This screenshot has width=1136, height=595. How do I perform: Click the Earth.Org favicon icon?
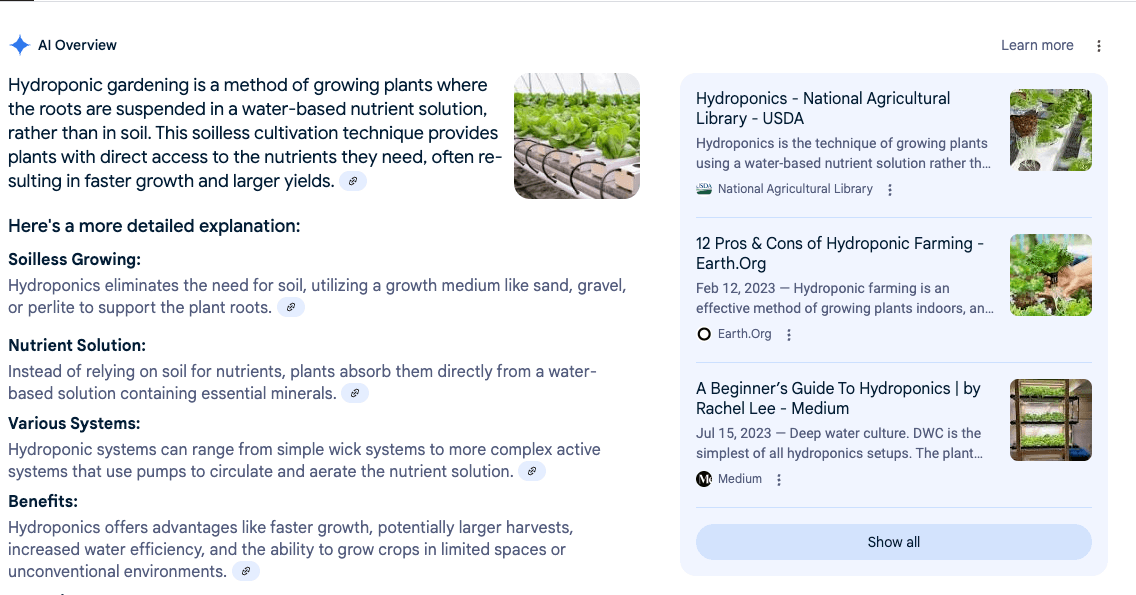[x=704, y=334]
